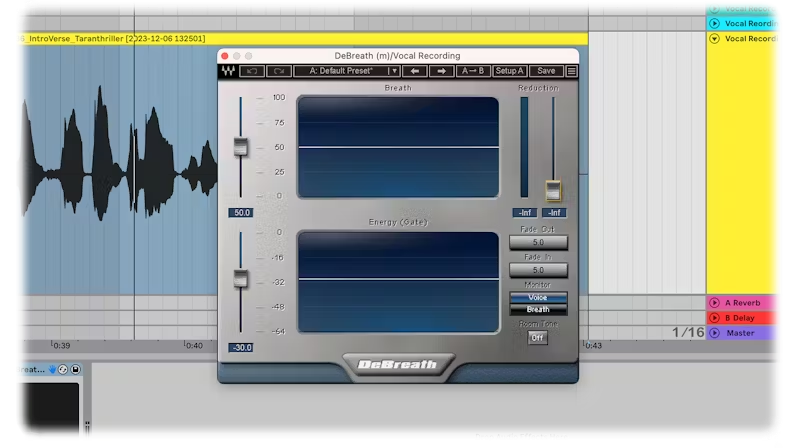Click the Breath threshold slider handle
The image size is (798, 448).
click(x=240, y=147)
